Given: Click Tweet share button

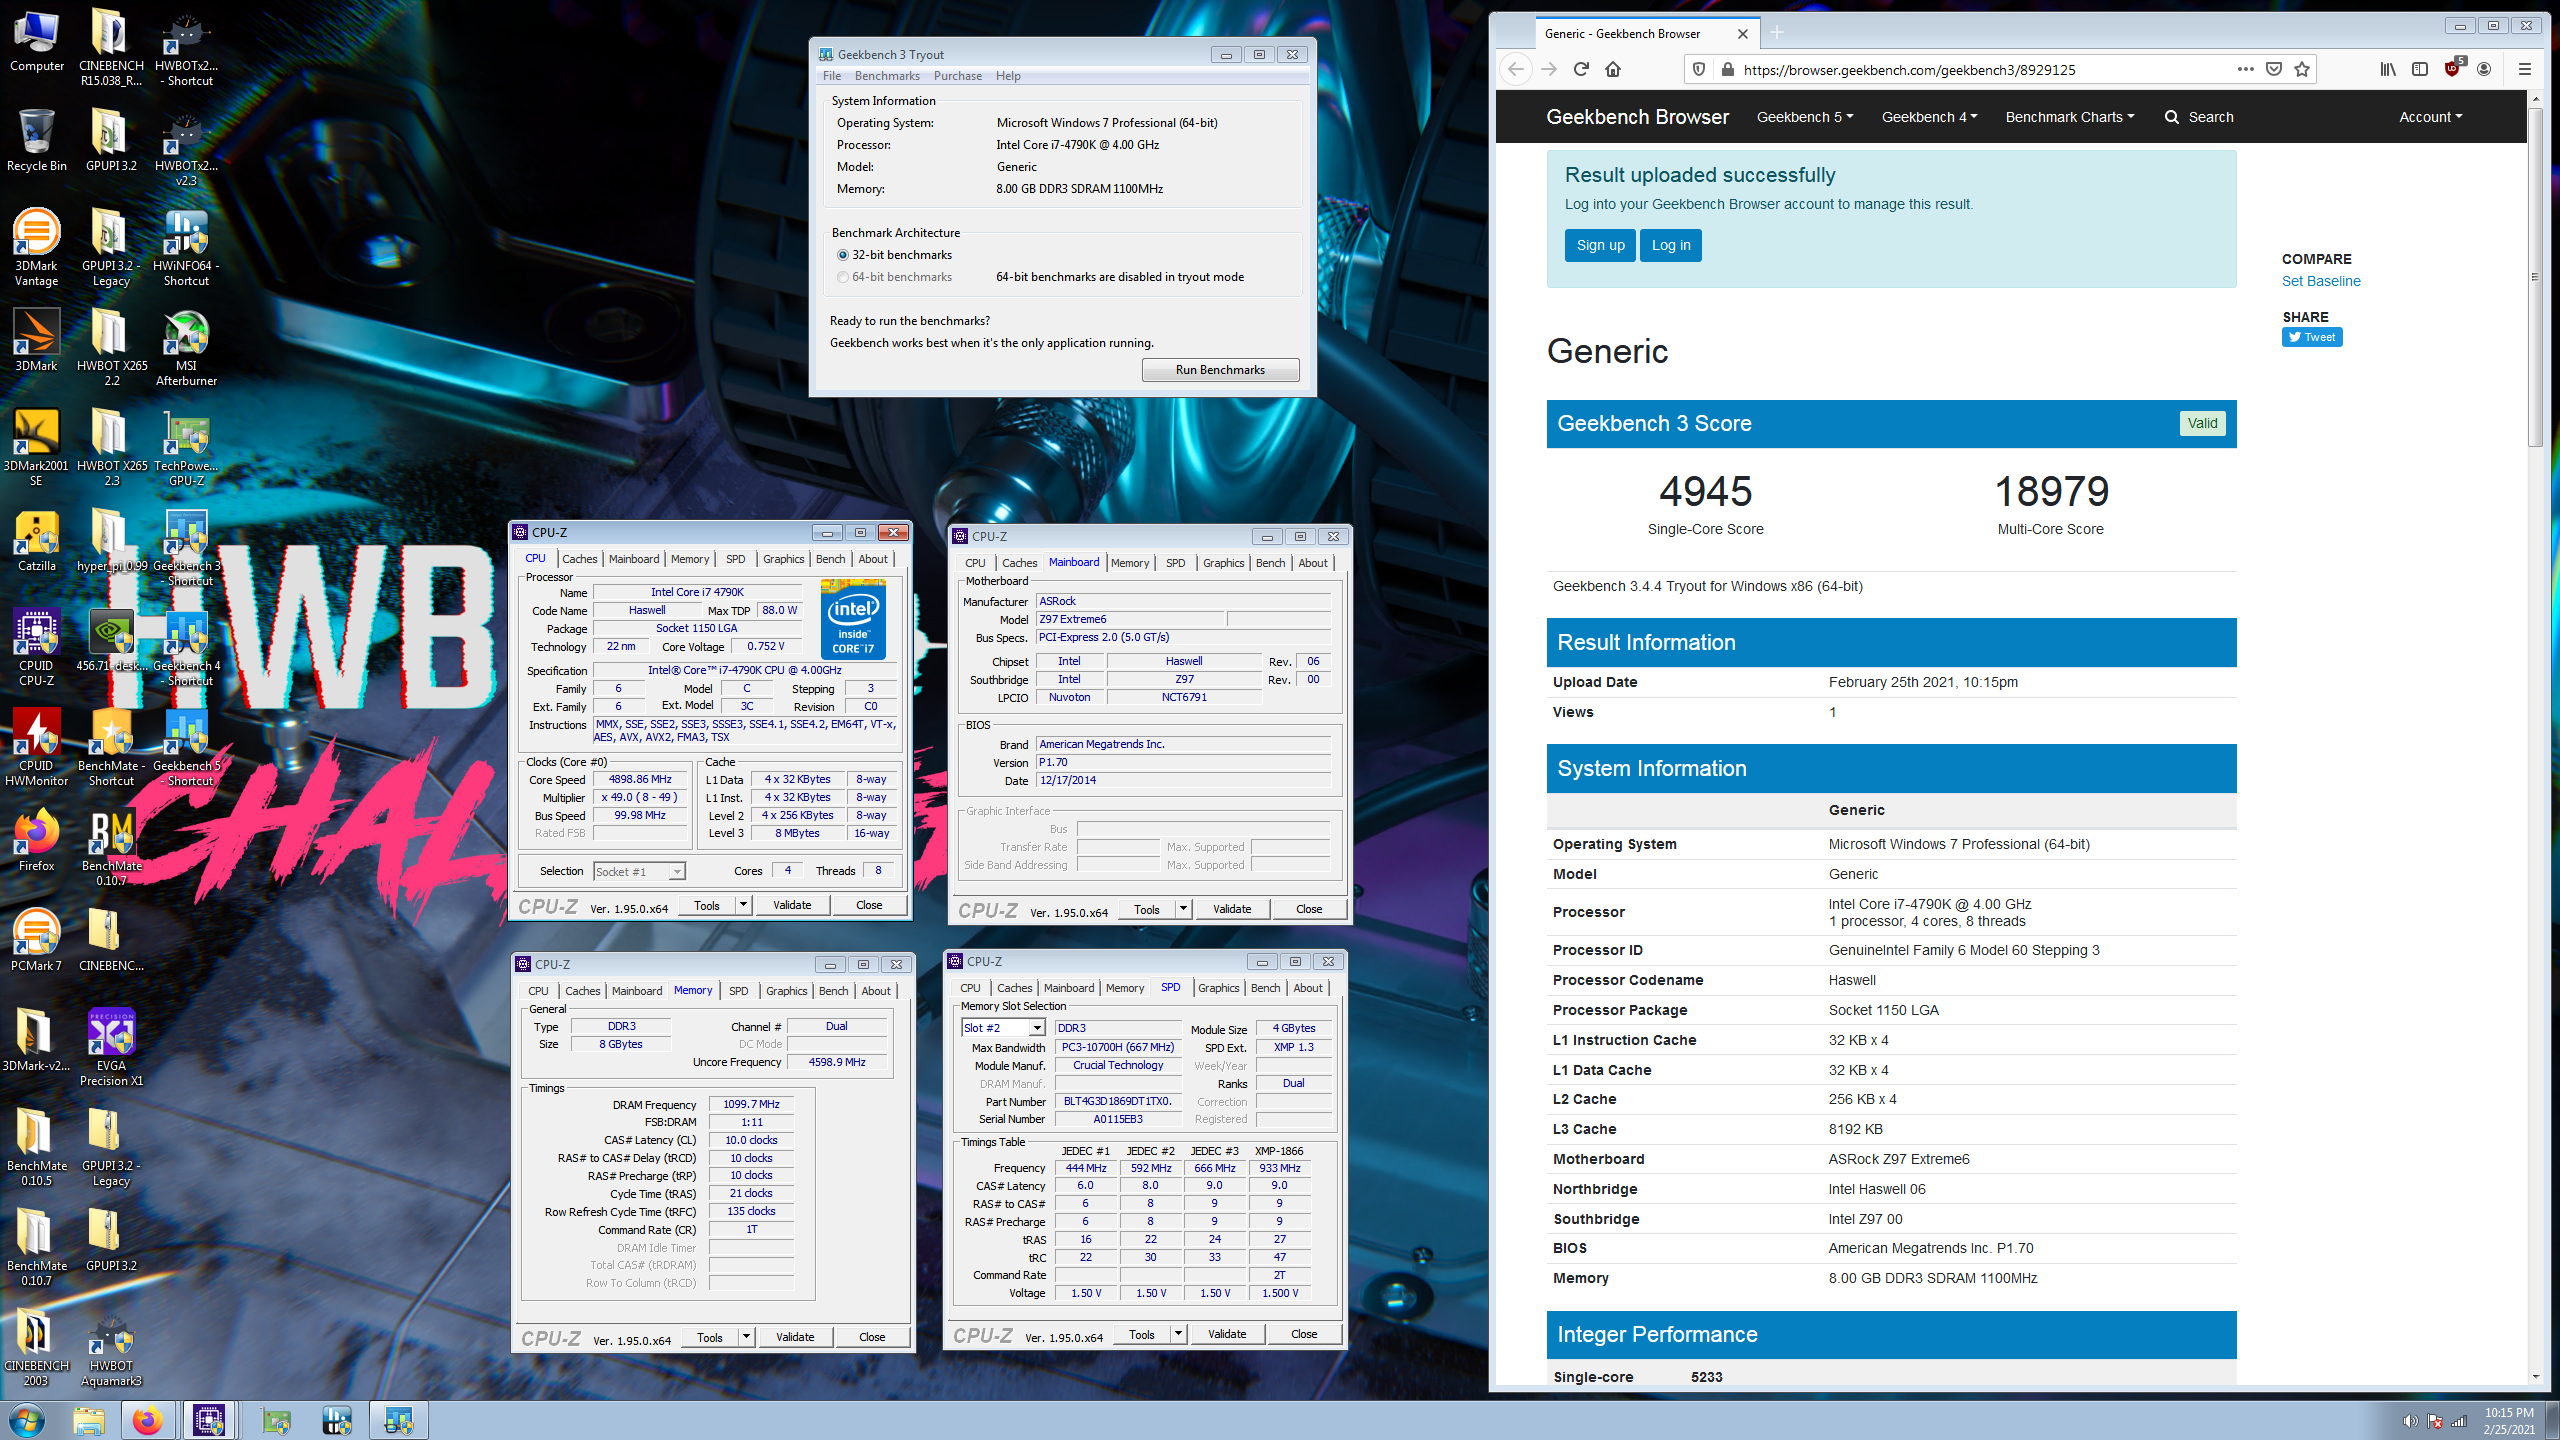Looking at the screenshot, I should pos(2312,337).
